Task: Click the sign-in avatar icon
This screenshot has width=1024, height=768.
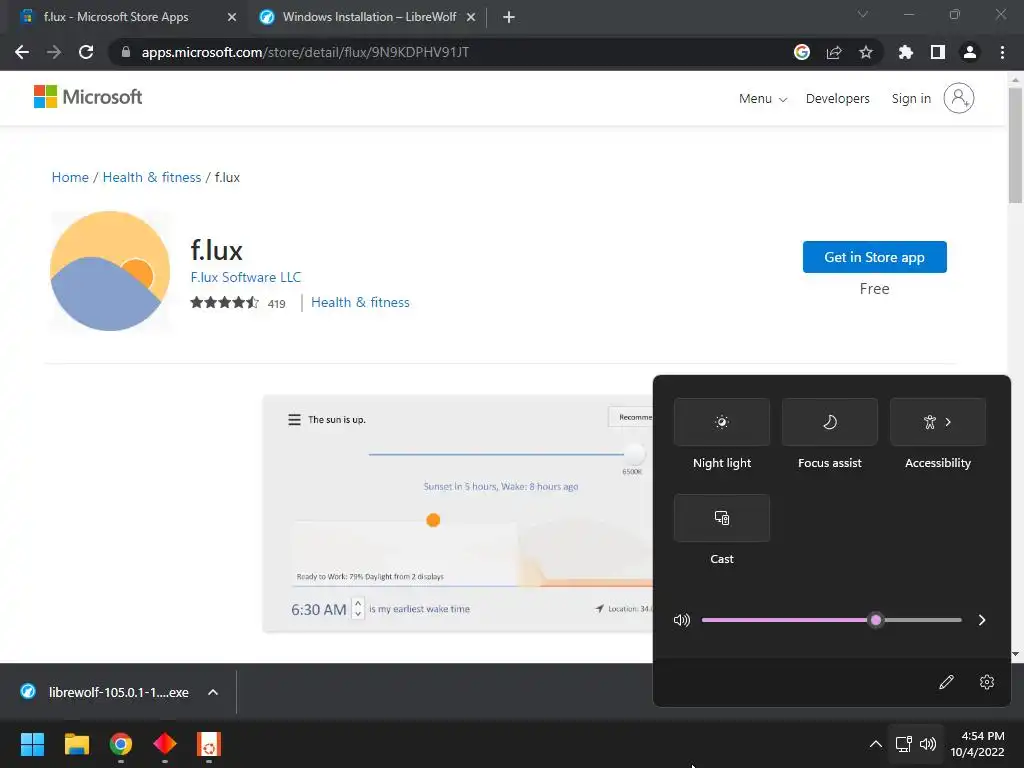Action: click(x=958, y=98)
